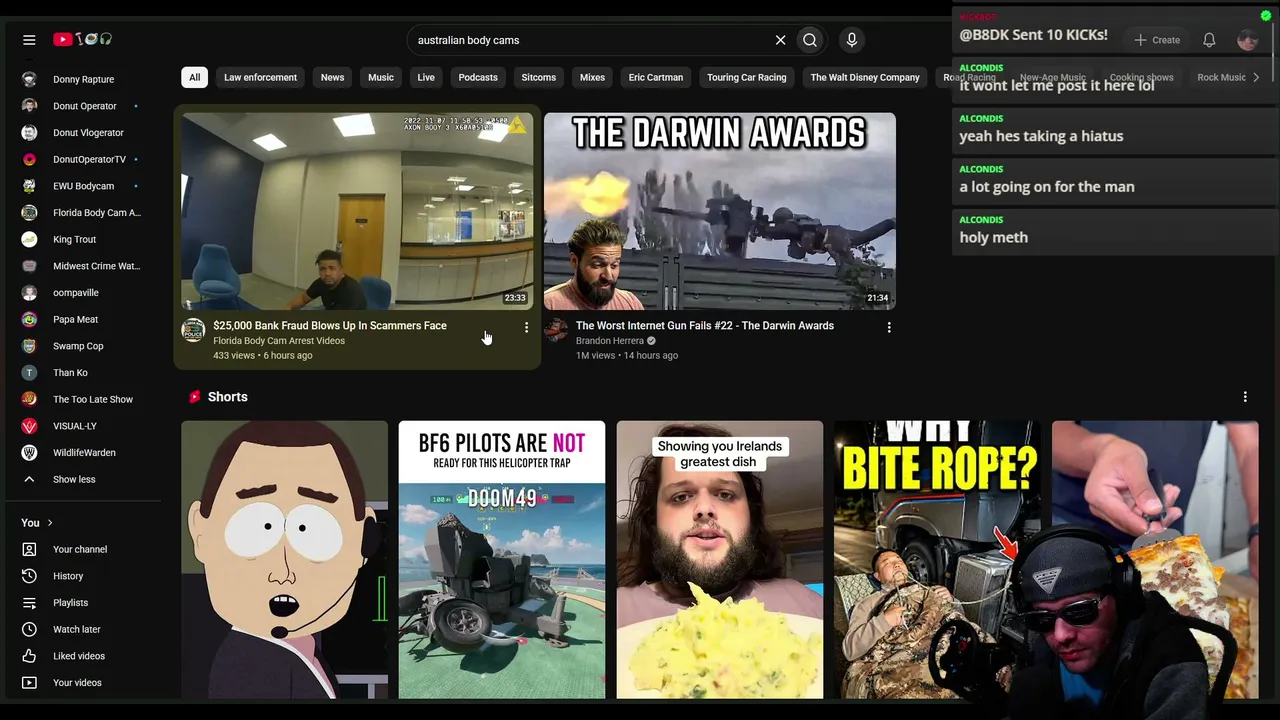Viewport: 1280px width, 720px height.
Task: Click the Your channel icon
Action: click(x=29, y=549)
